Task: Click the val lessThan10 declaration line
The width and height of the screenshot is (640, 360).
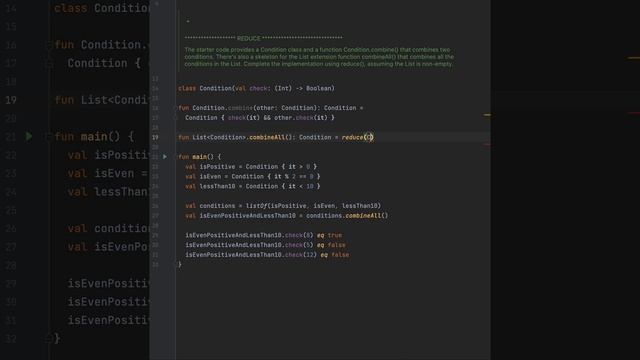Action: [x=253, y=186]
